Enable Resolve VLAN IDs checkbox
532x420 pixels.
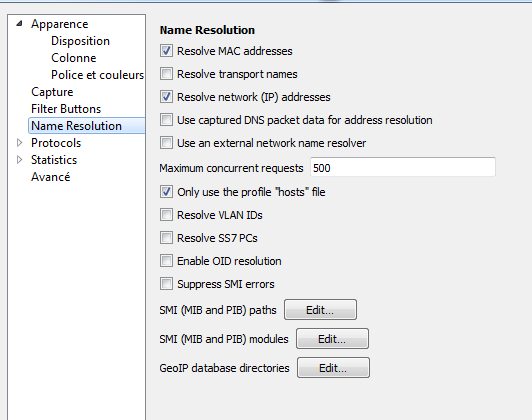point(166,215)
